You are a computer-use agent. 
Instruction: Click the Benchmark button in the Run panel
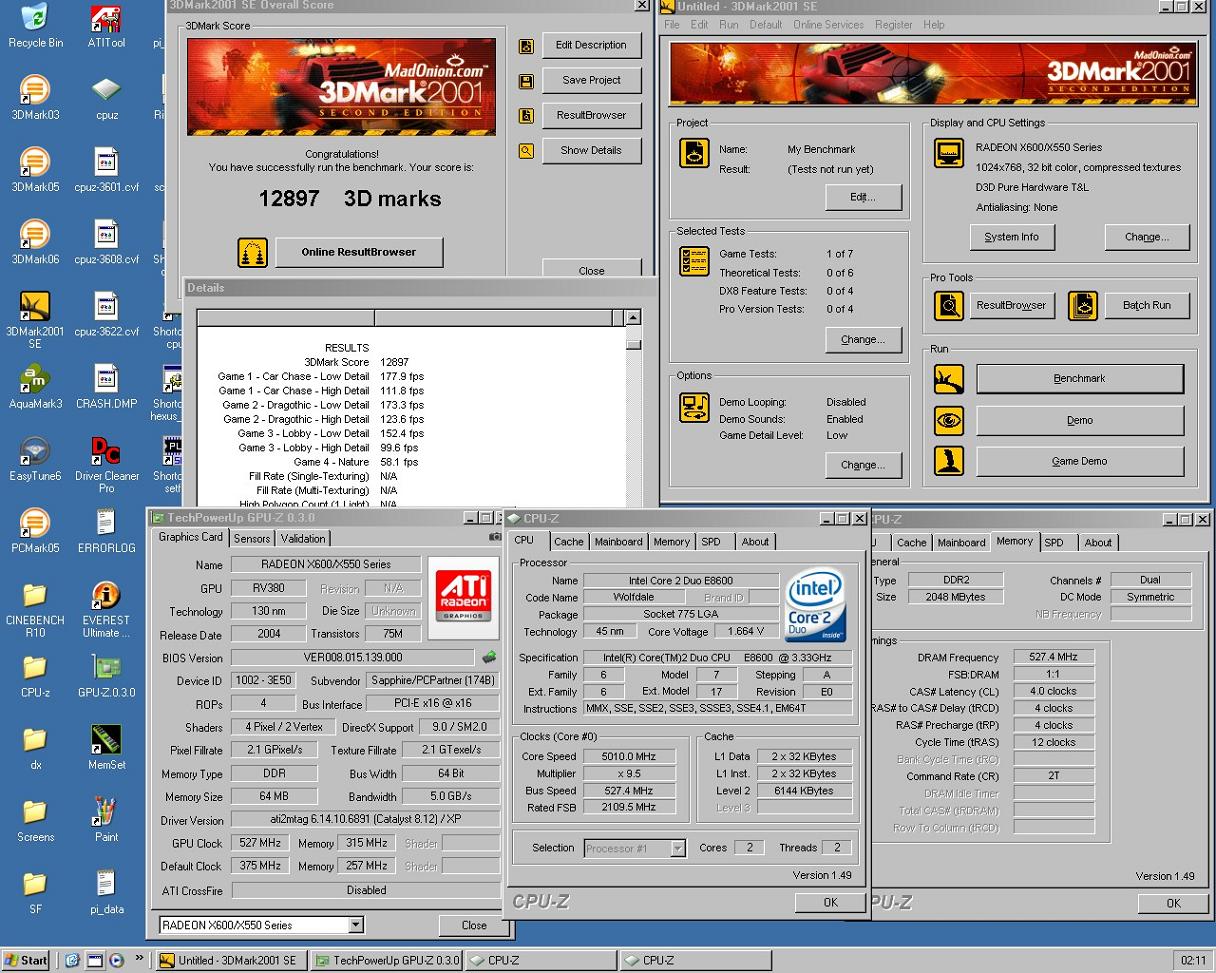coord(1079,379)
